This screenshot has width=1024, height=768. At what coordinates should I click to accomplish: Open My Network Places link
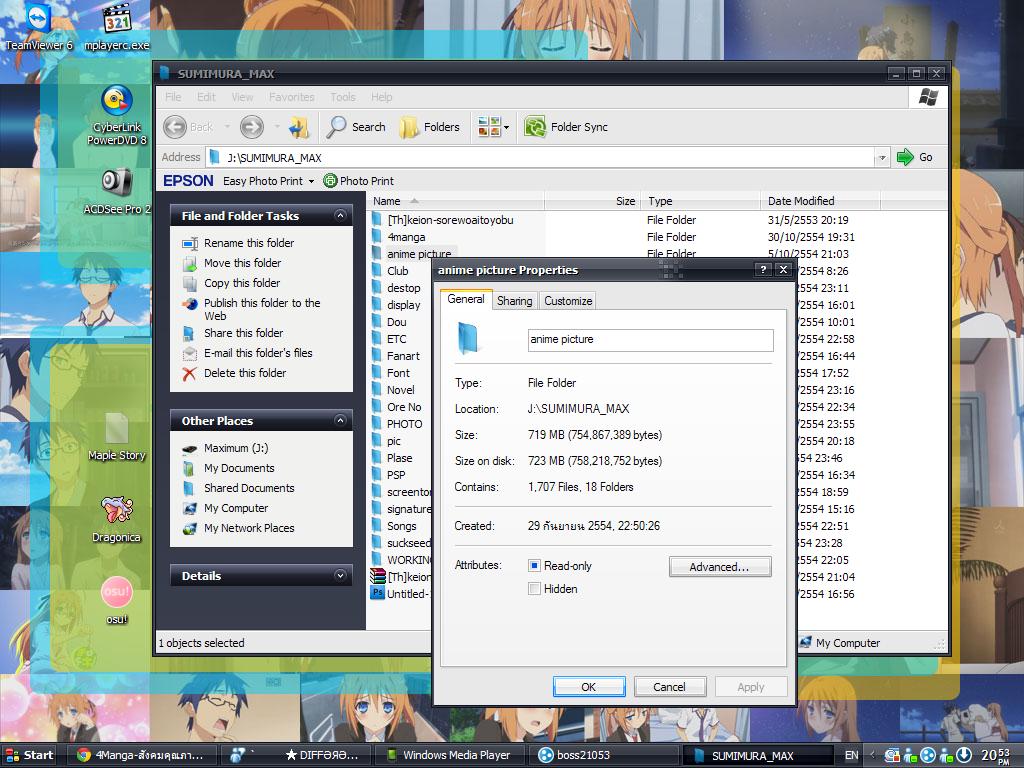pyautogui.click(x=249, y=528)
